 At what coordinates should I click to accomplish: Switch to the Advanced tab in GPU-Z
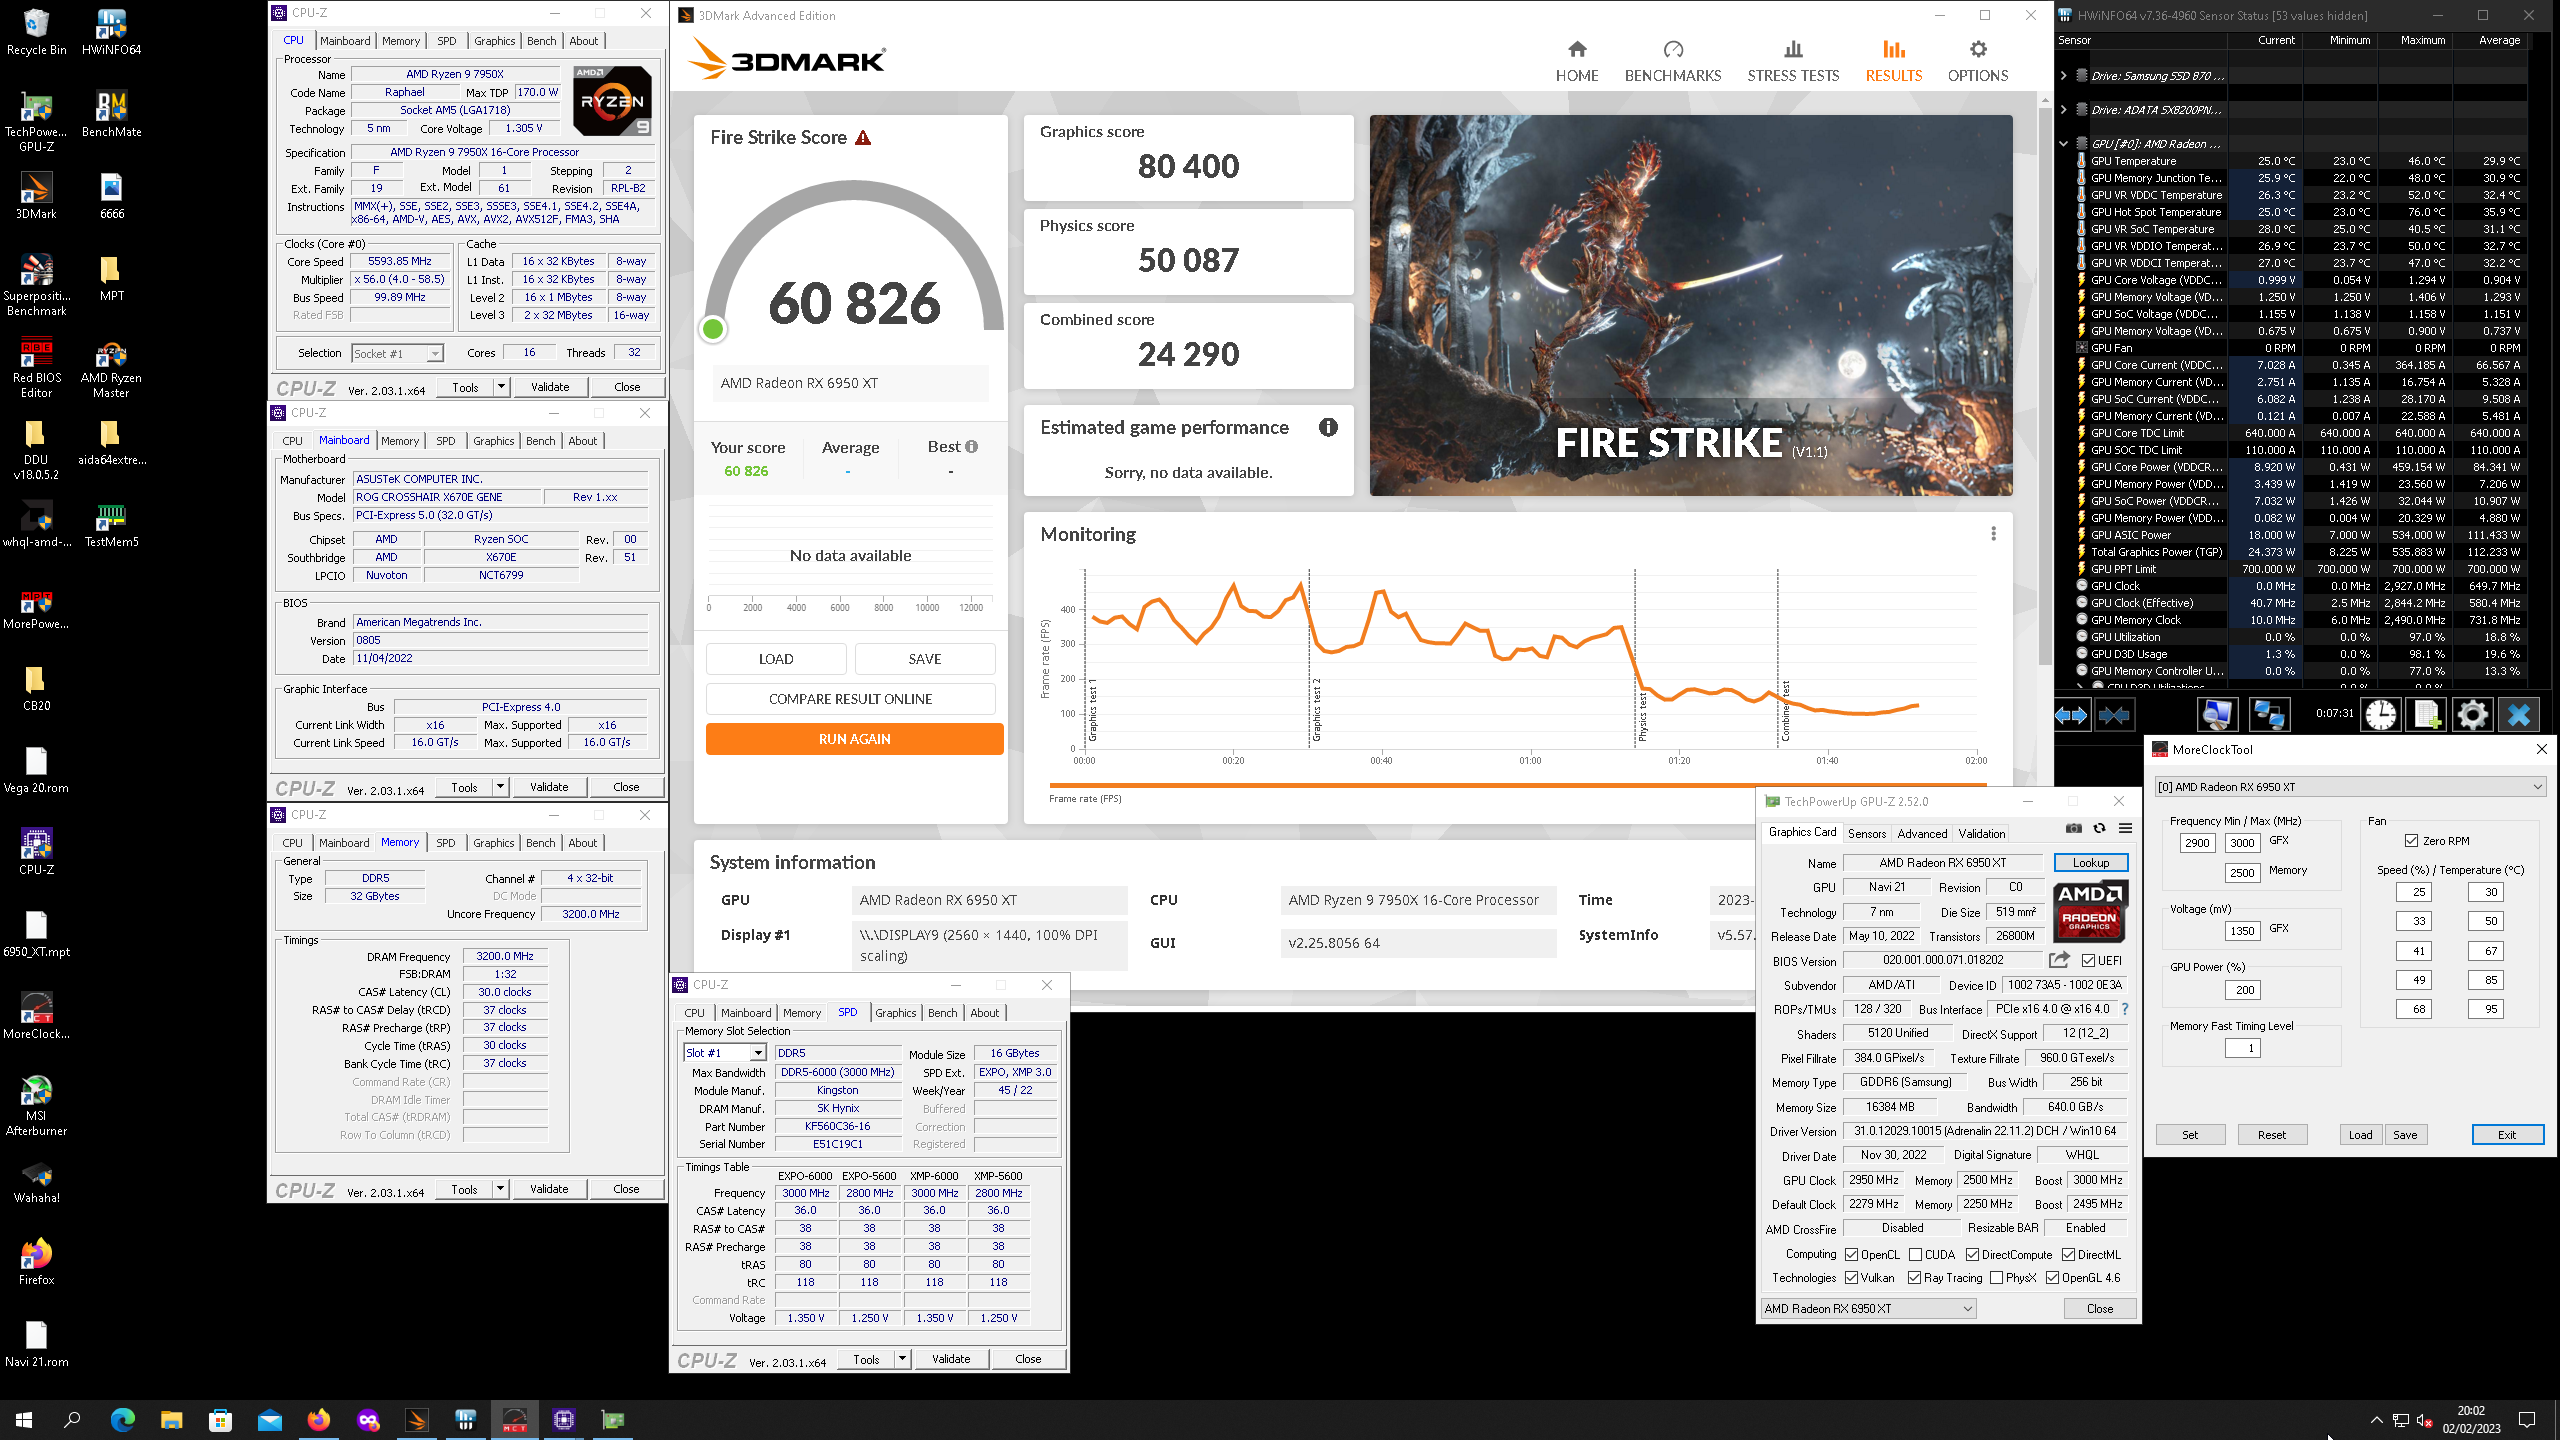point(1922,833)
